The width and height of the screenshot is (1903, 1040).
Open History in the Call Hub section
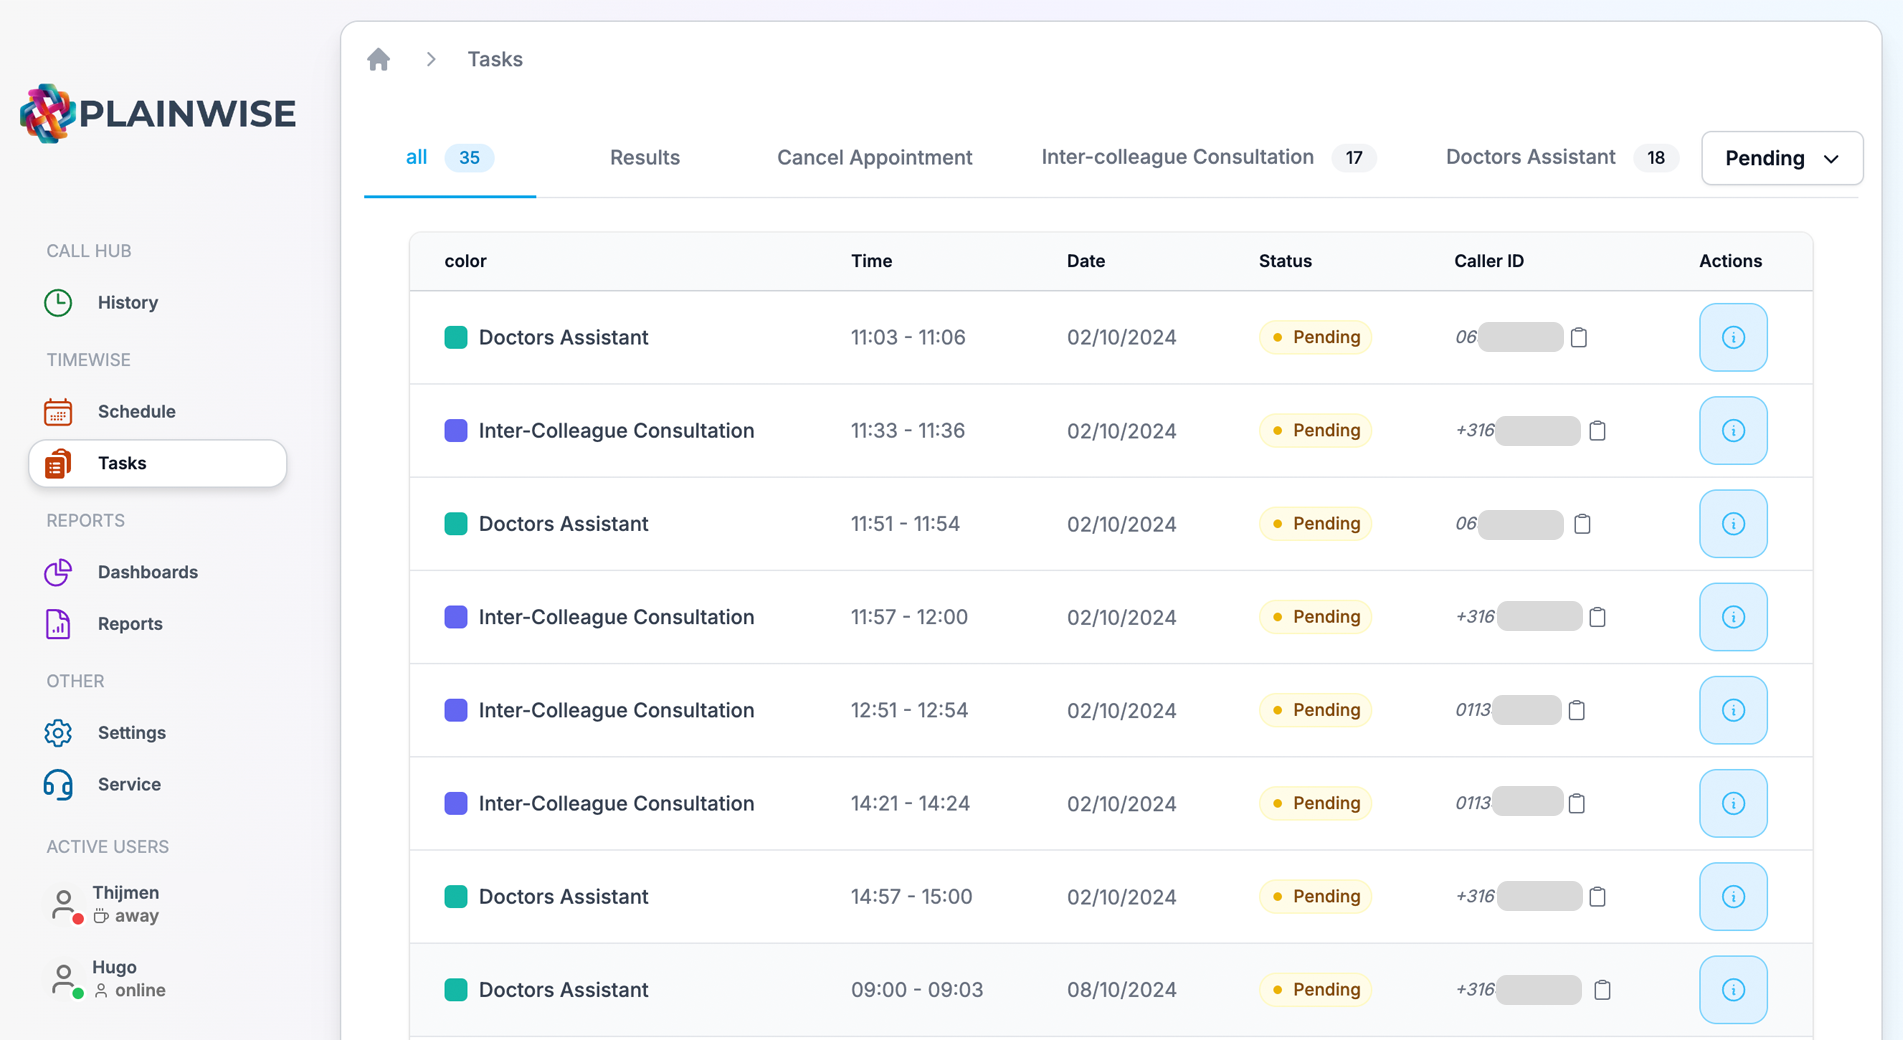pos(127,302)
